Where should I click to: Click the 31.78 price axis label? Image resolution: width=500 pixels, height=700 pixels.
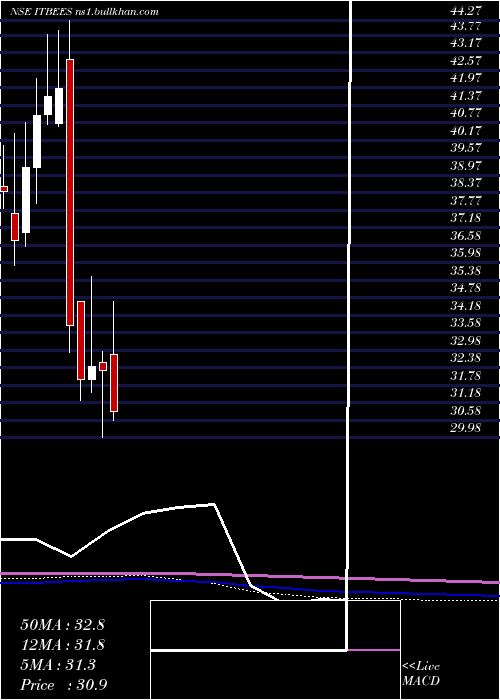466,376
